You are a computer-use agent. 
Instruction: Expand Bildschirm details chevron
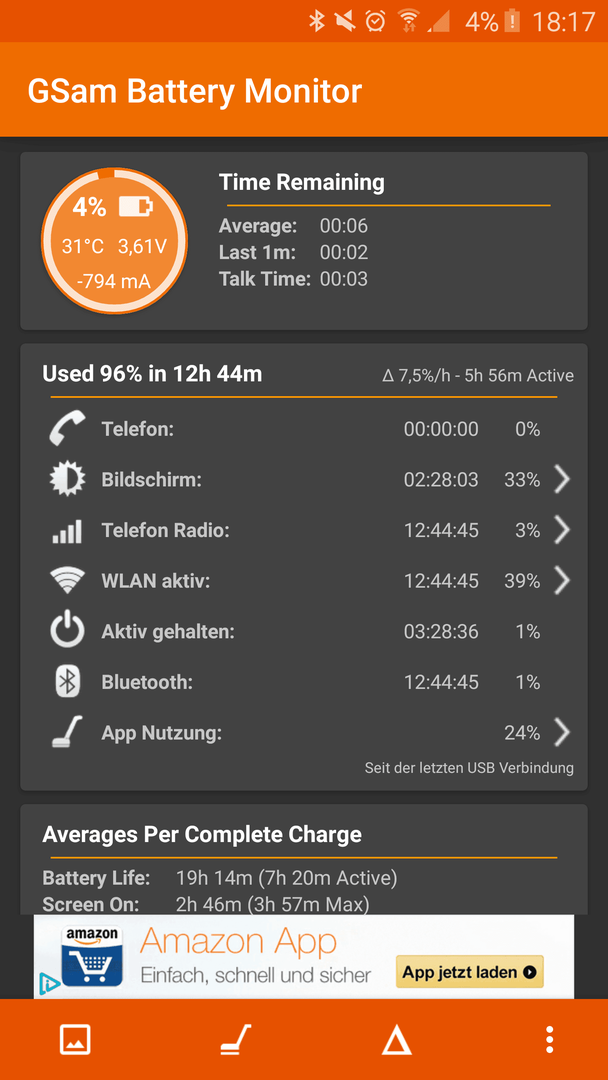tap(562, 479)
